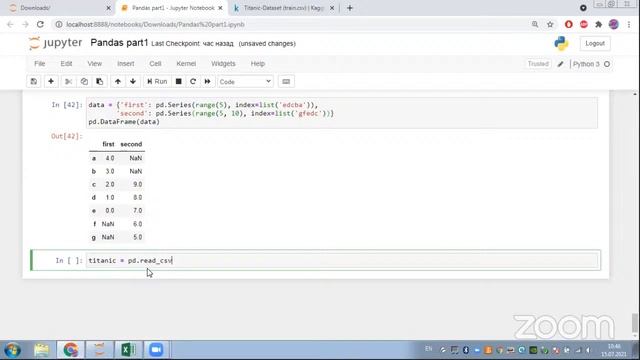Click the Last Checkpoint status text
The image size is (640, 360).
pos(192,44)
